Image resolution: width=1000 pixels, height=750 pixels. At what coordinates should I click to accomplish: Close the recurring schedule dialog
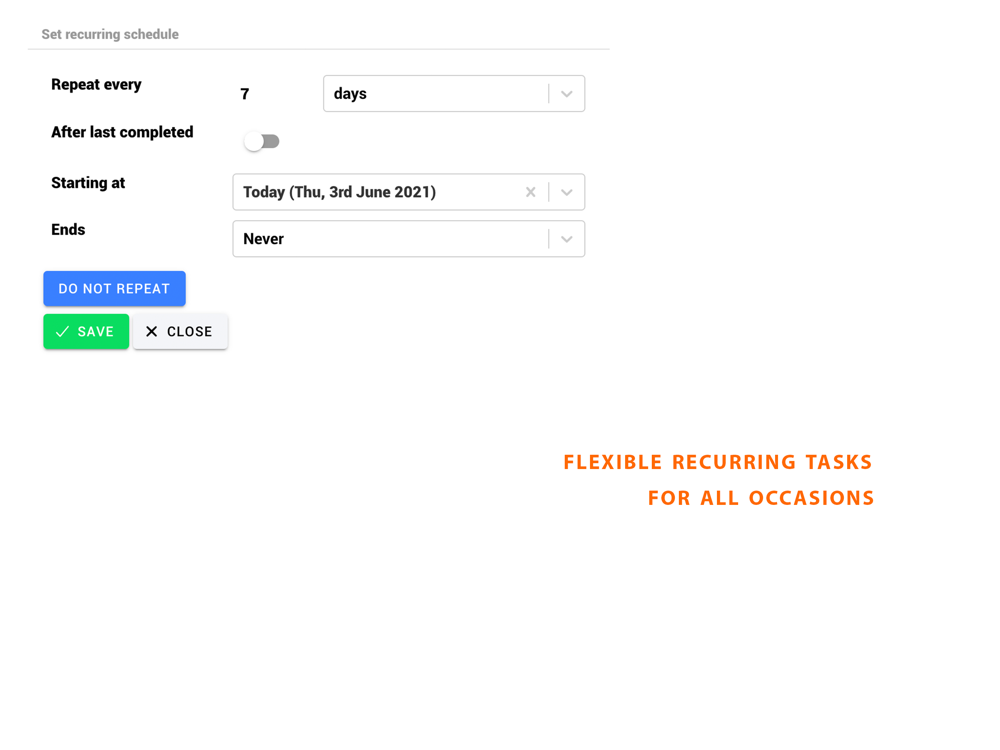pos(180,332)
